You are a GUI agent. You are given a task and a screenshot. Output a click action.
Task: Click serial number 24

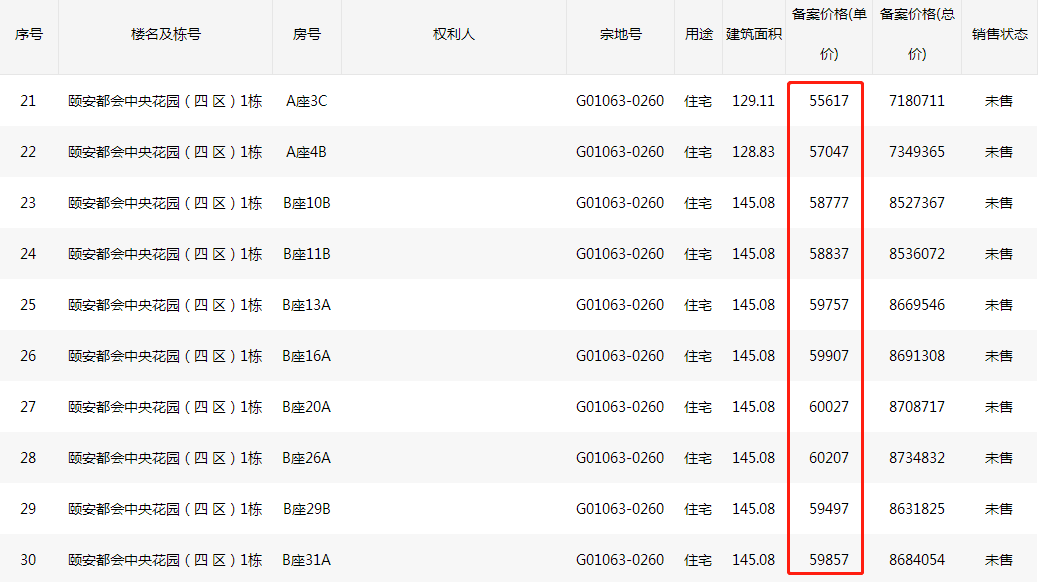pyautogui.click(x=28, y=254)
